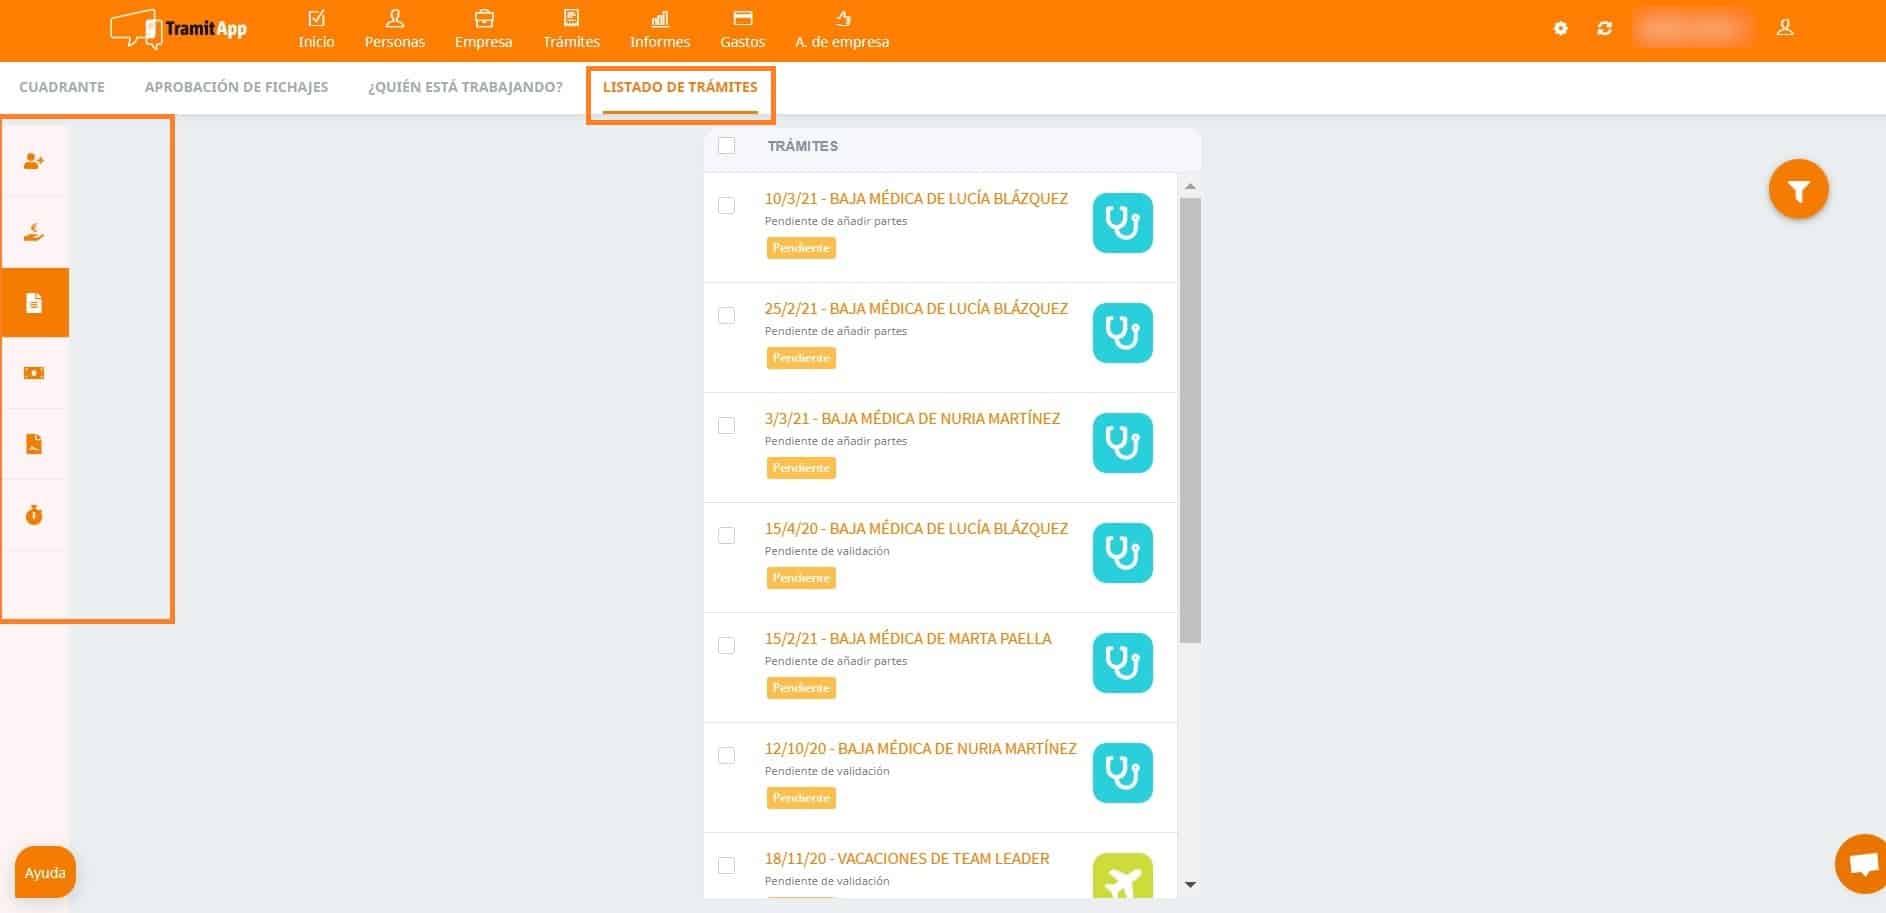Click the Ayuda button at bottom left
1886x913 pixels.
tap(44, 871)
